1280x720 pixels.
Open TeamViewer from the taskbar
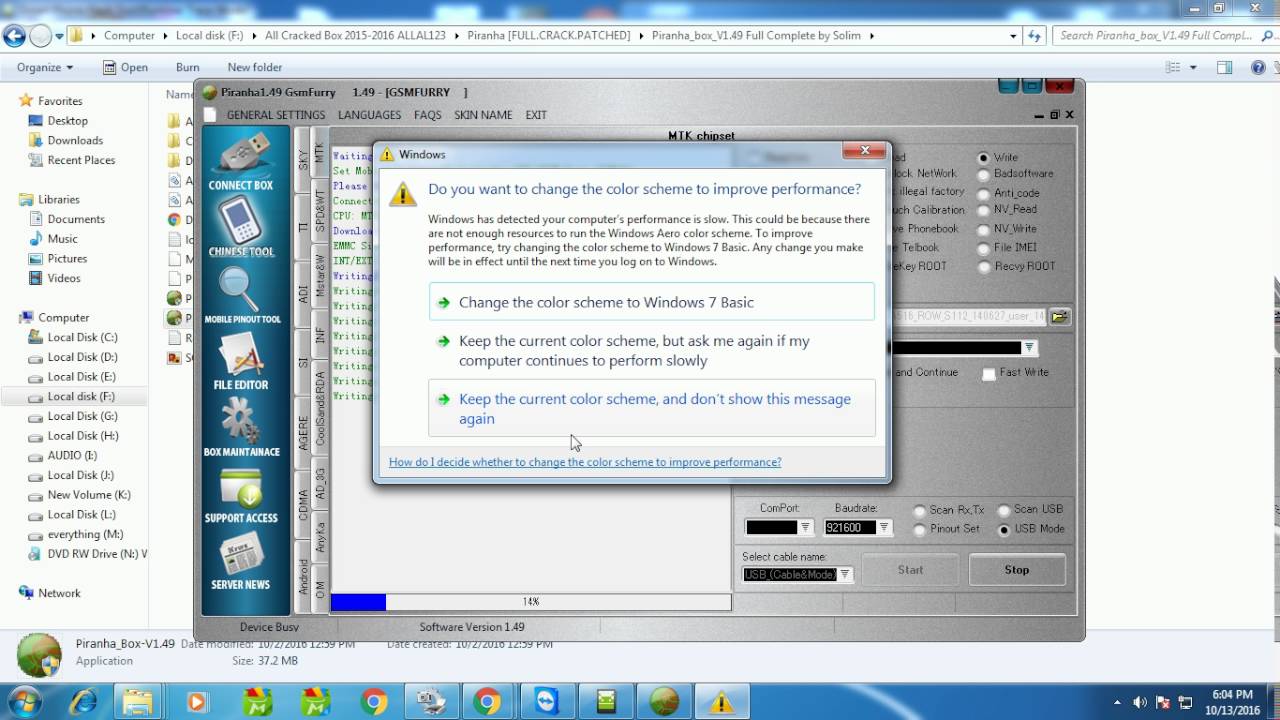pyautogui.click(x=546, y=701)
